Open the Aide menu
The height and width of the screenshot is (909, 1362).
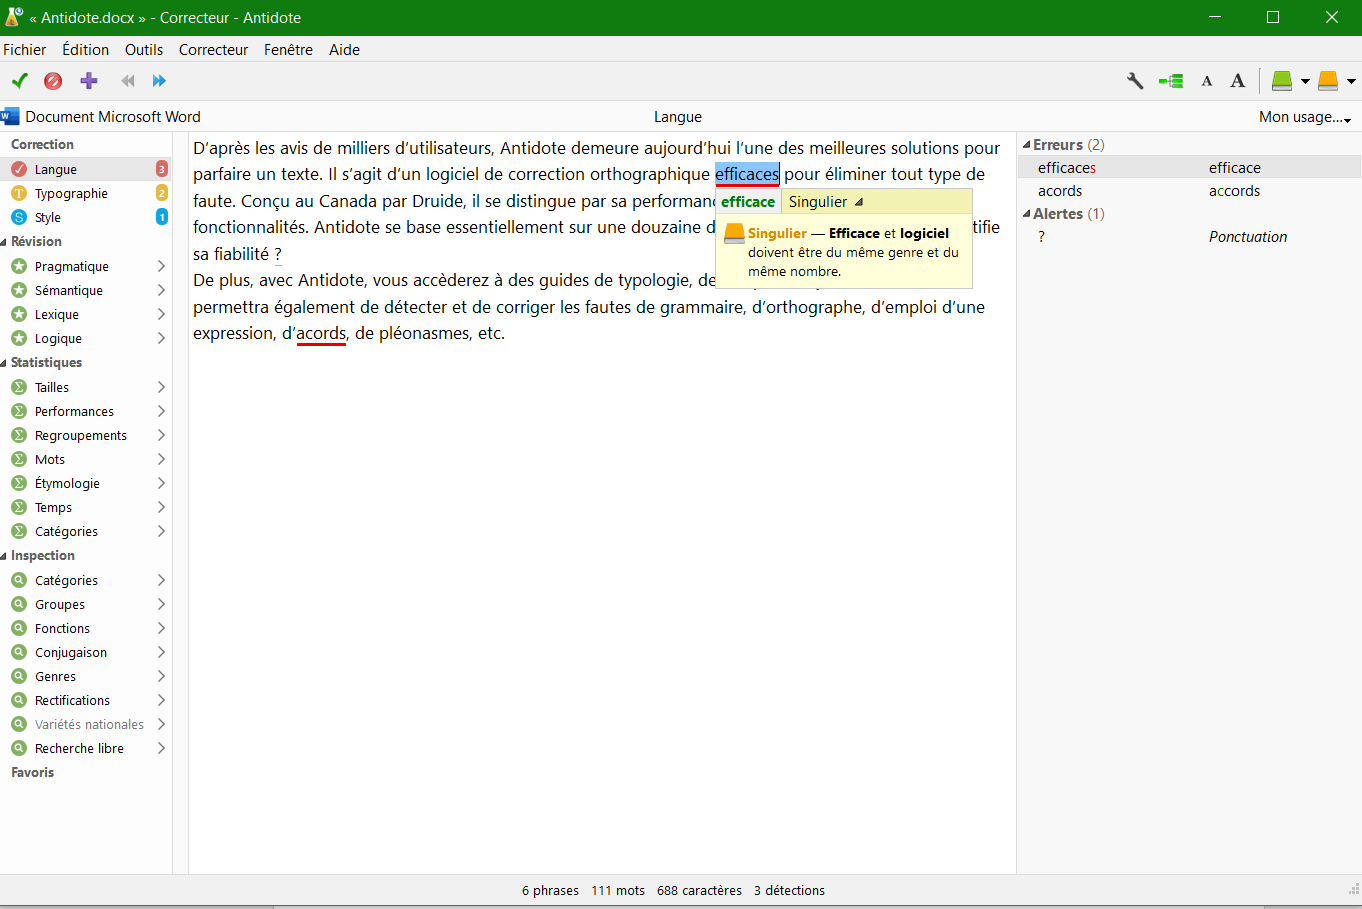coord(344,50)
